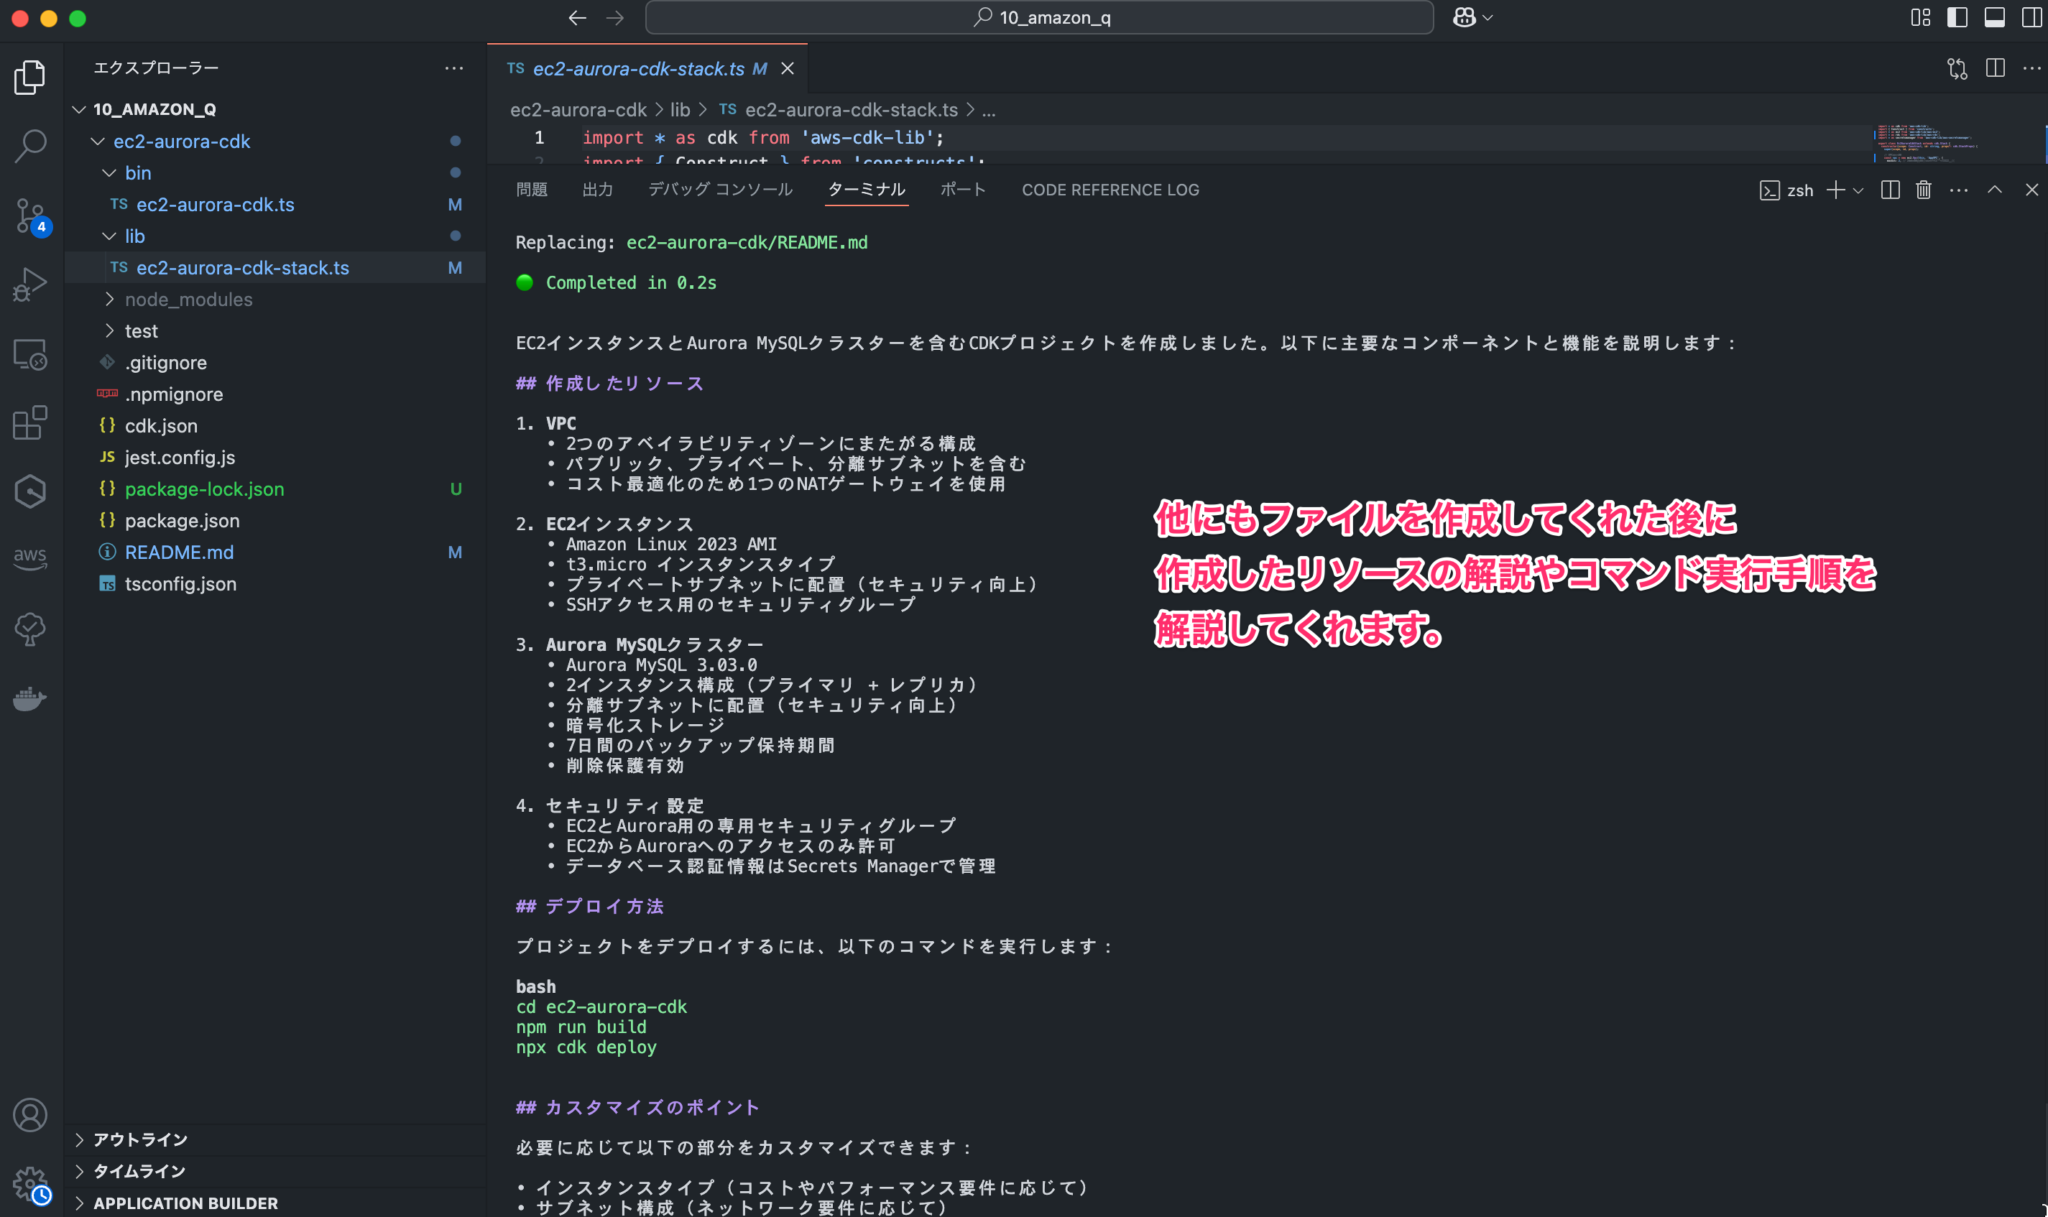Open the Remote Explorer icon

click(30, 353)
